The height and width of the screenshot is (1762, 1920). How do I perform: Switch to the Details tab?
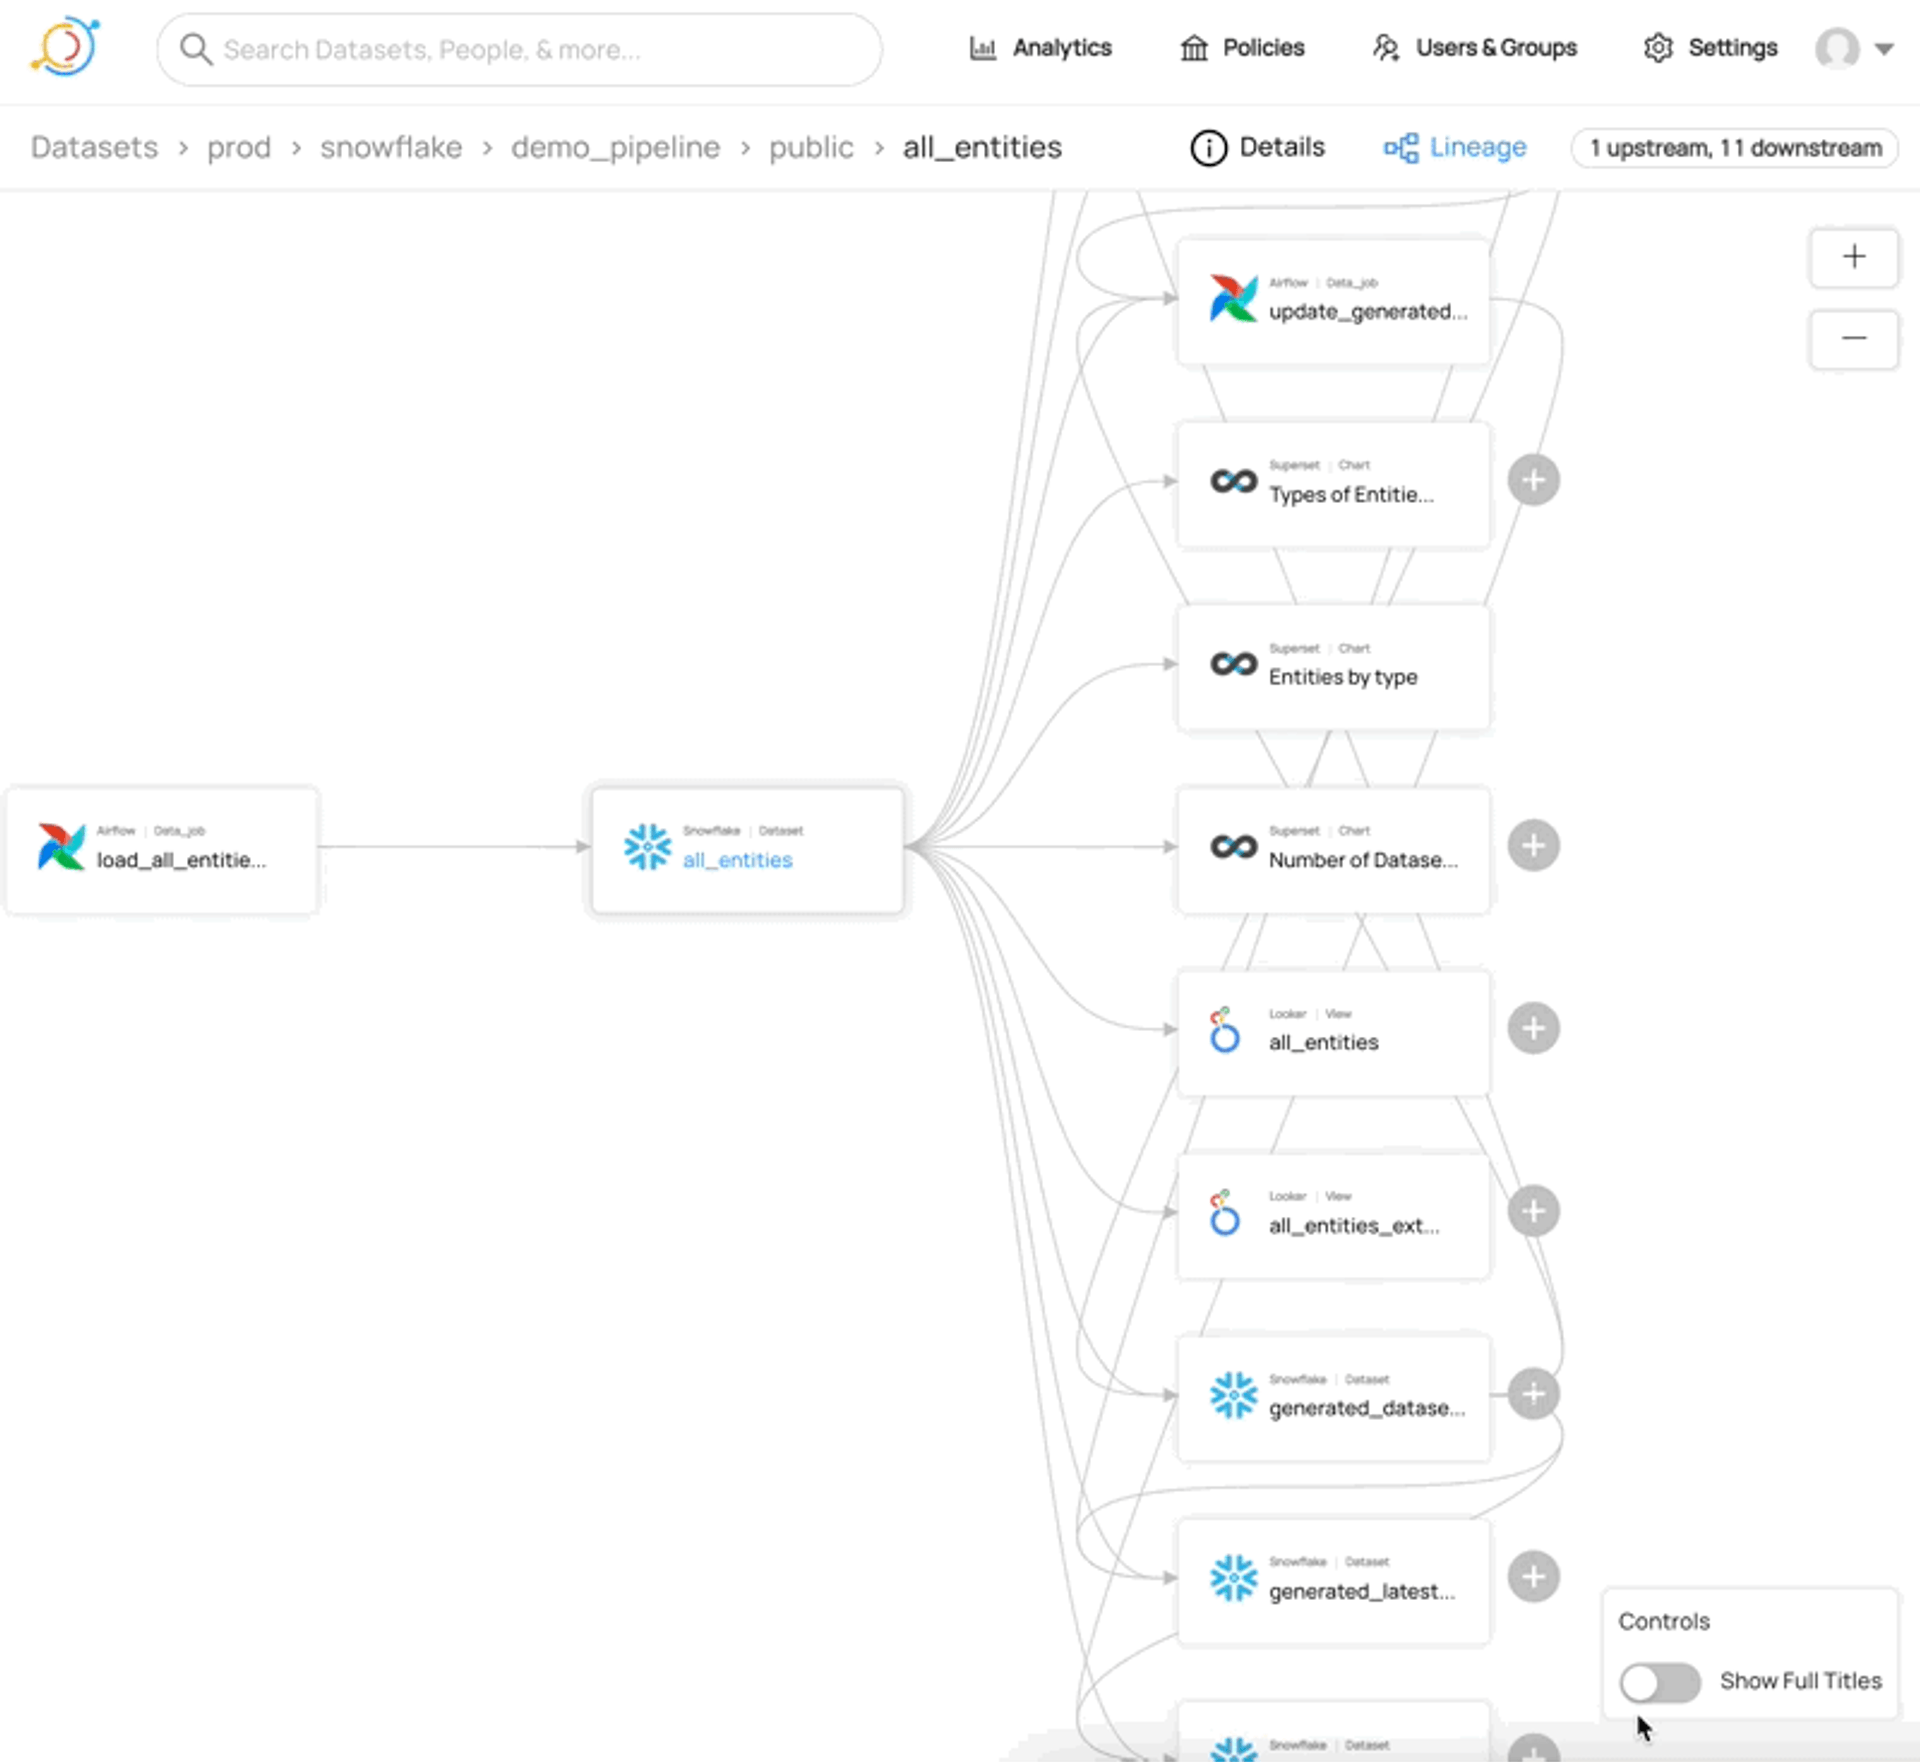(1257, 148)
